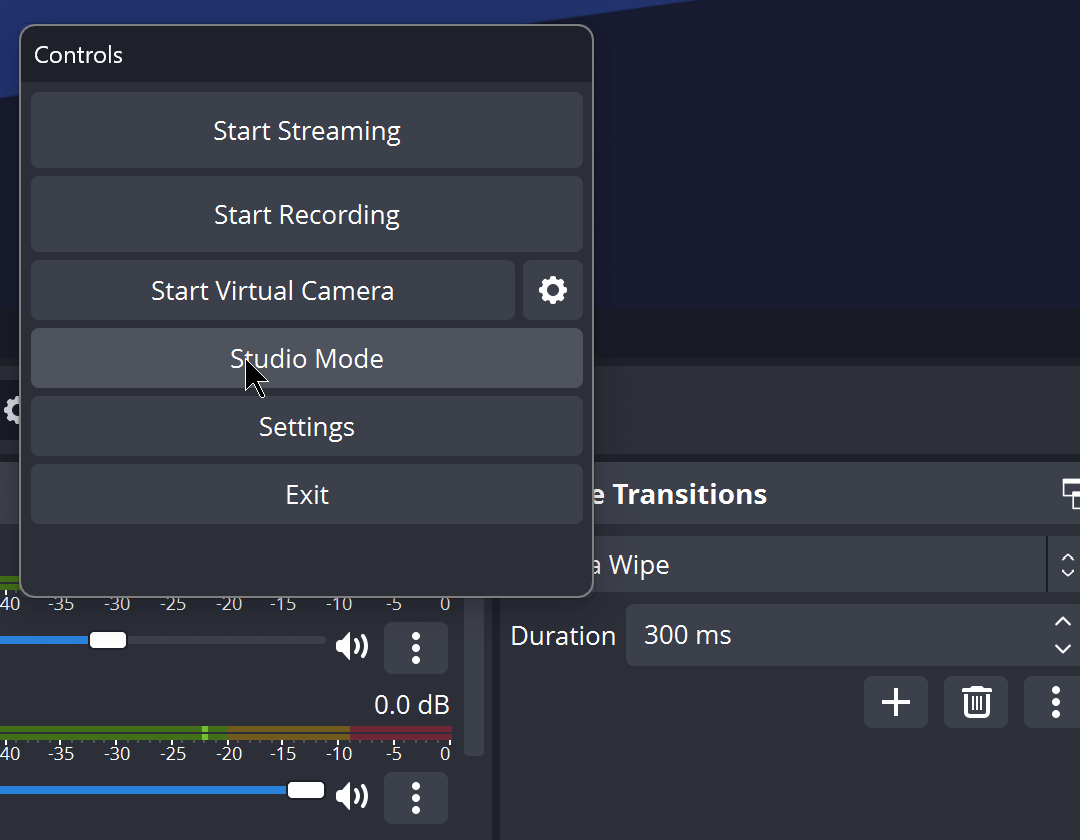Open the virtual camera configuration gear
Viewport: 1080px width, 840px height.
pos(553,290)
